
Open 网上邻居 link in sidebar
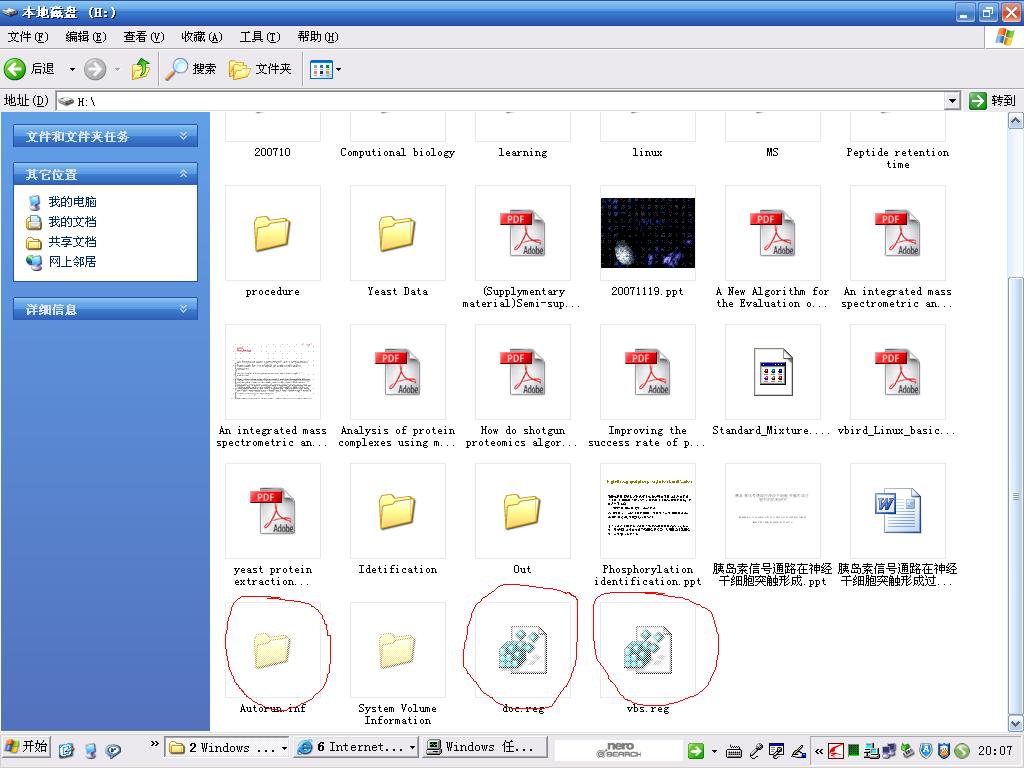click(72, 262)
